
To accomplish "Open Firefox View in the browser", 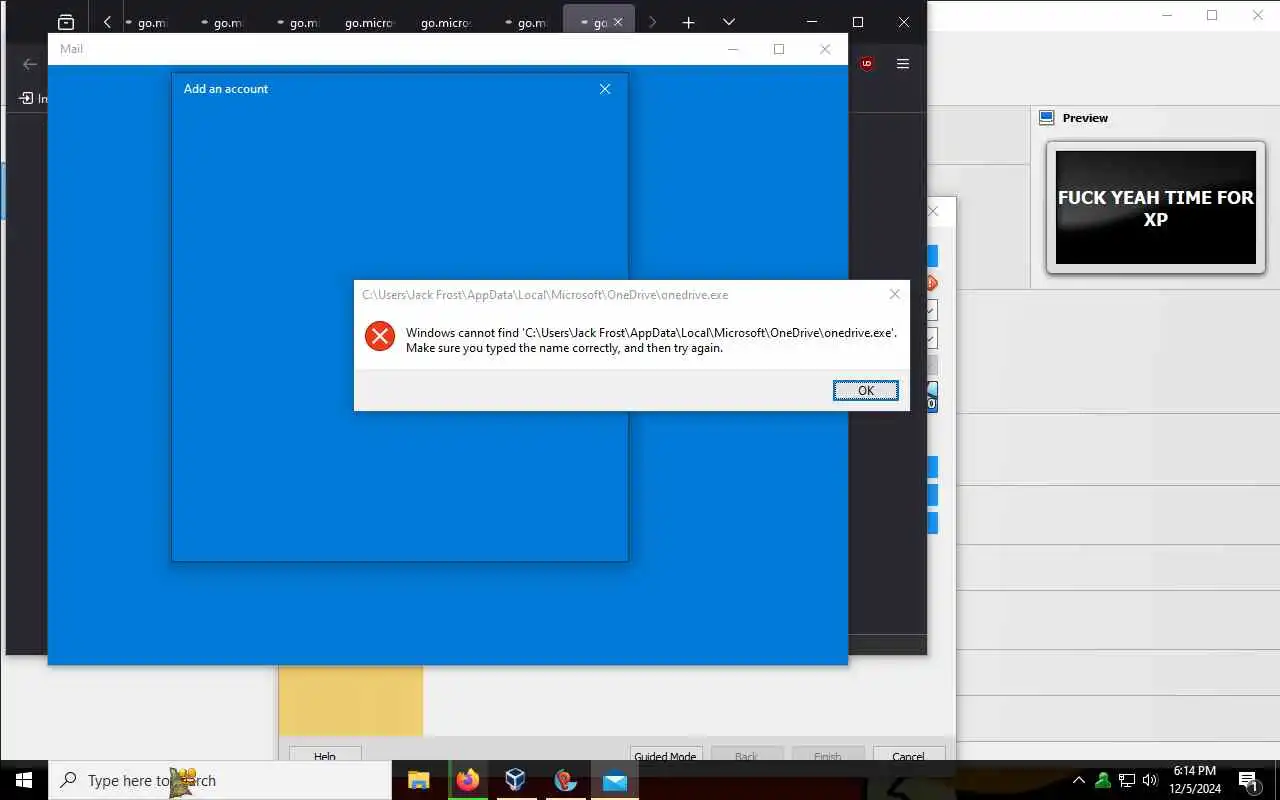I will [x=66, y=22].
